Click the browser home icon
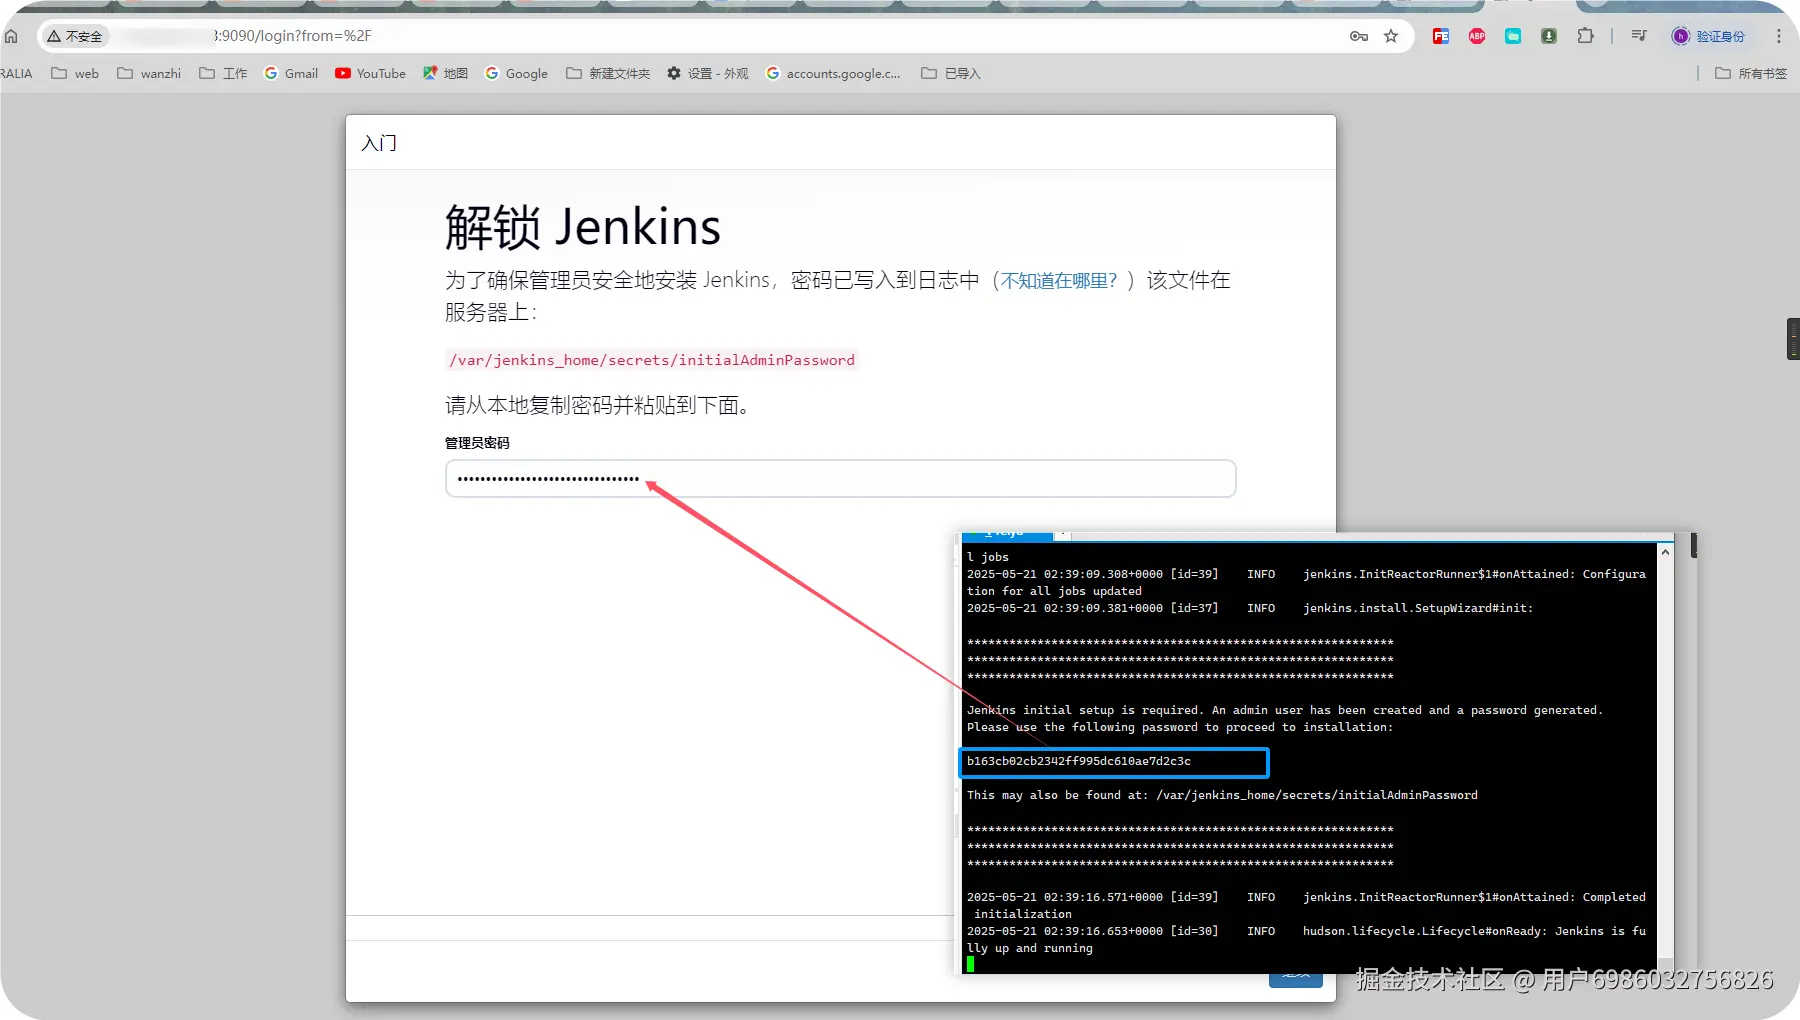This screenshot has height=1020, width=1800. (x=11, y=36)
